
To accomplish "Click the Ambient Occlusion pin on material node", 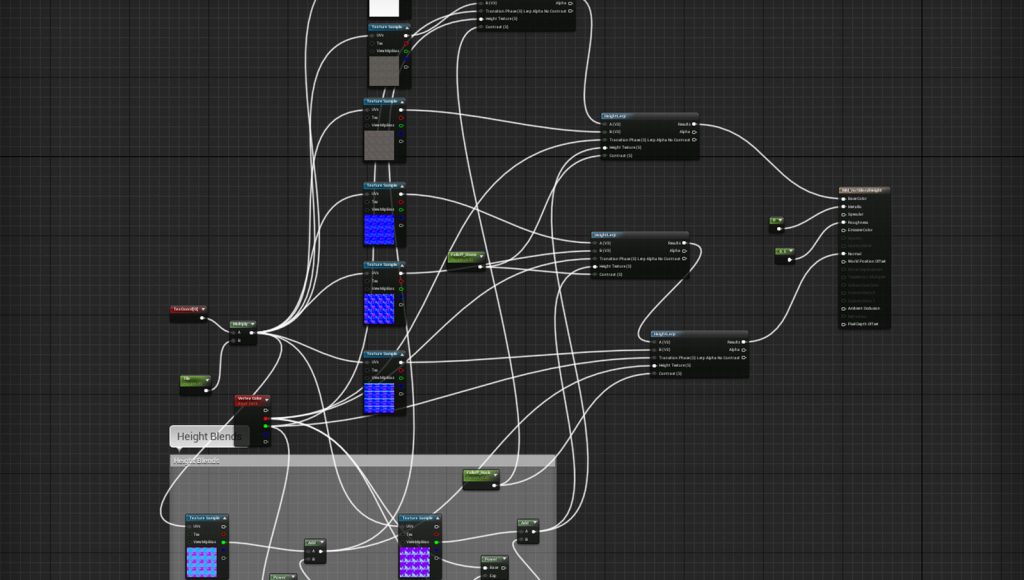I will 841,308.
